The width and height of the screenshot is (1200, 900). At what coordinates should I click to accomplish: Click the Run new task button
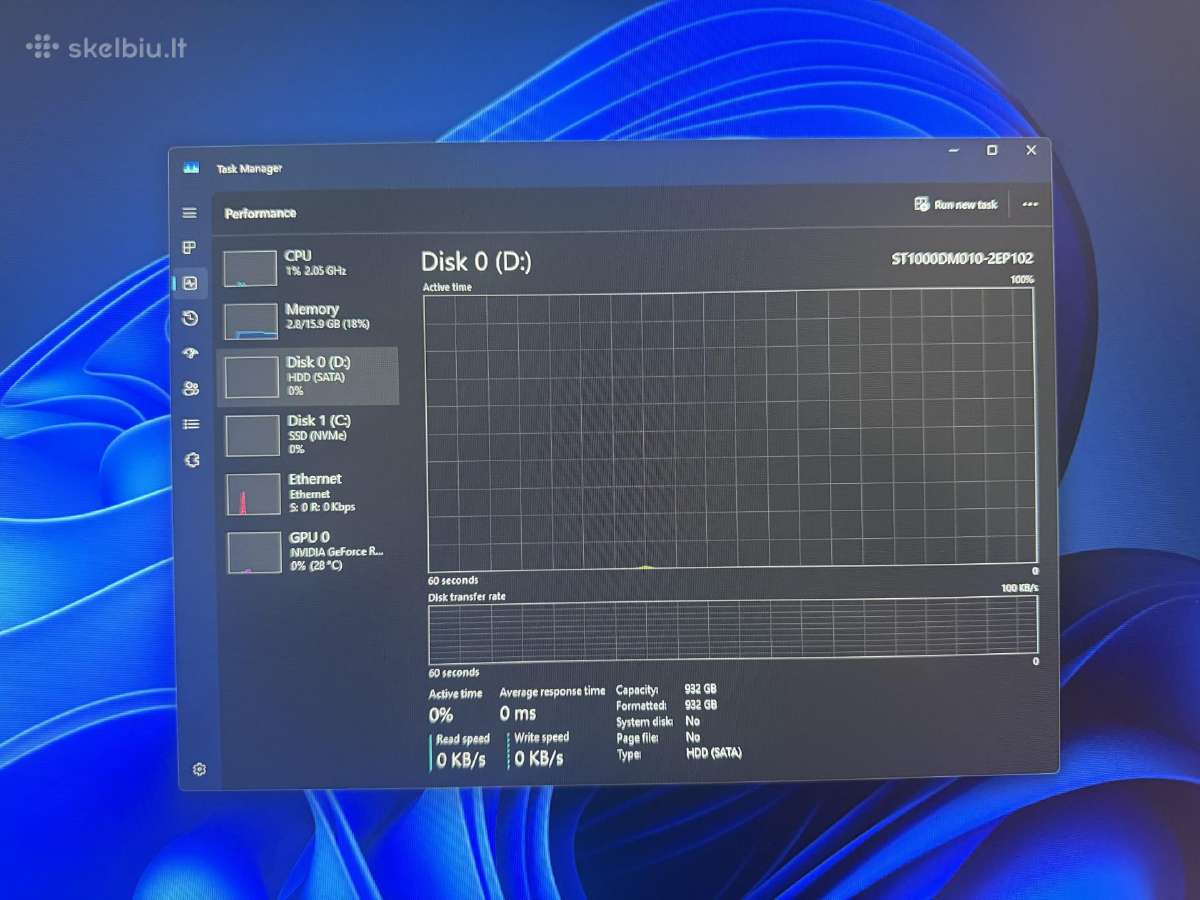click(956, 204)
